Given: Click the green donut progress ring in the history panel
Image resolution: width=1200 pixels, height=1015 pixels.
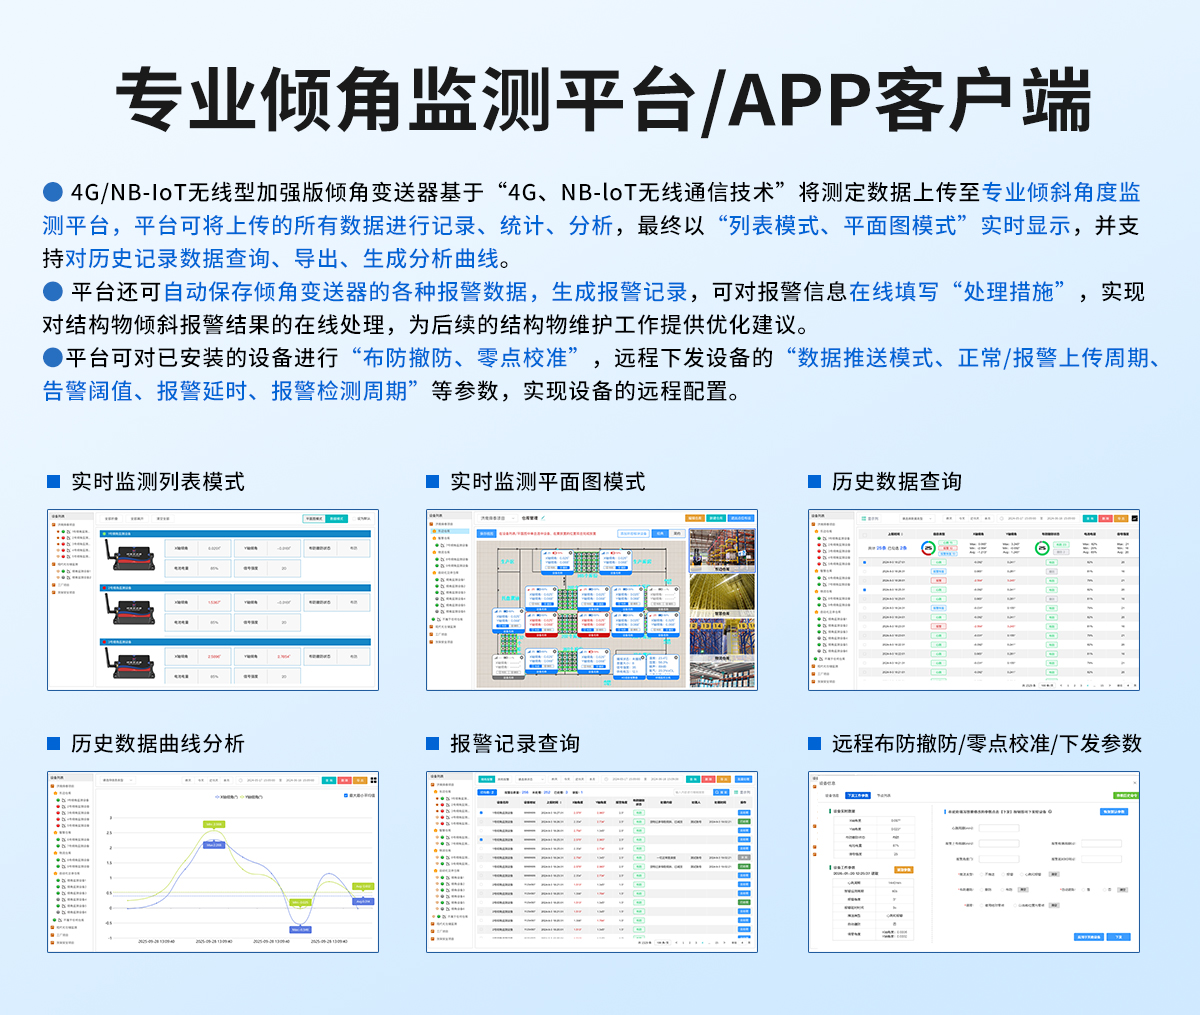Looking at the screenshot, I should 1042,548.
